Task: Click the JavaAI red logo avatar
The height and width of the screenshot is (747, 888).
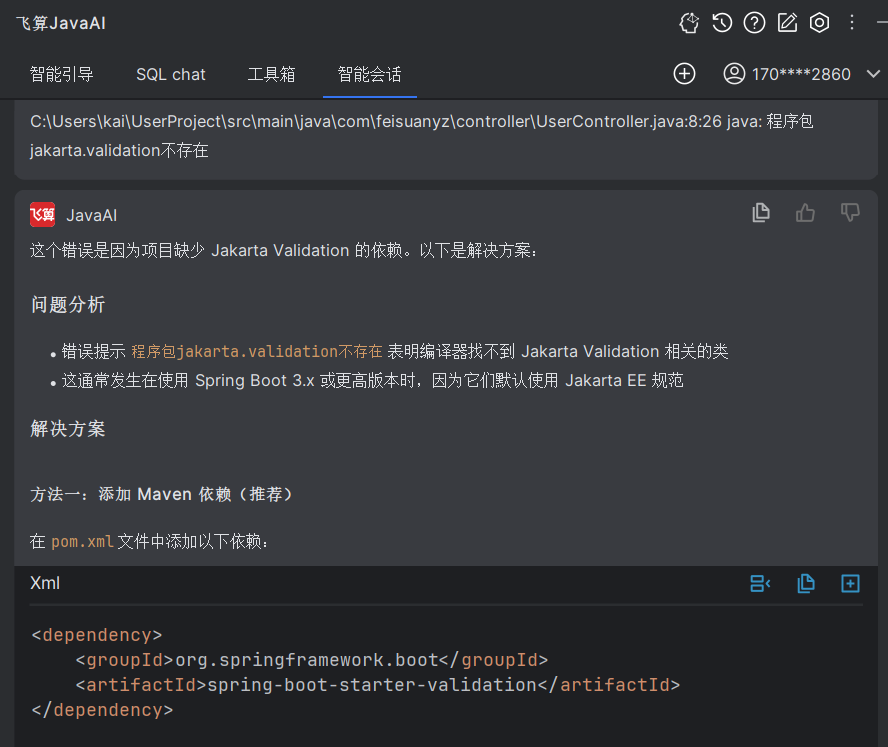Action: 42,214
